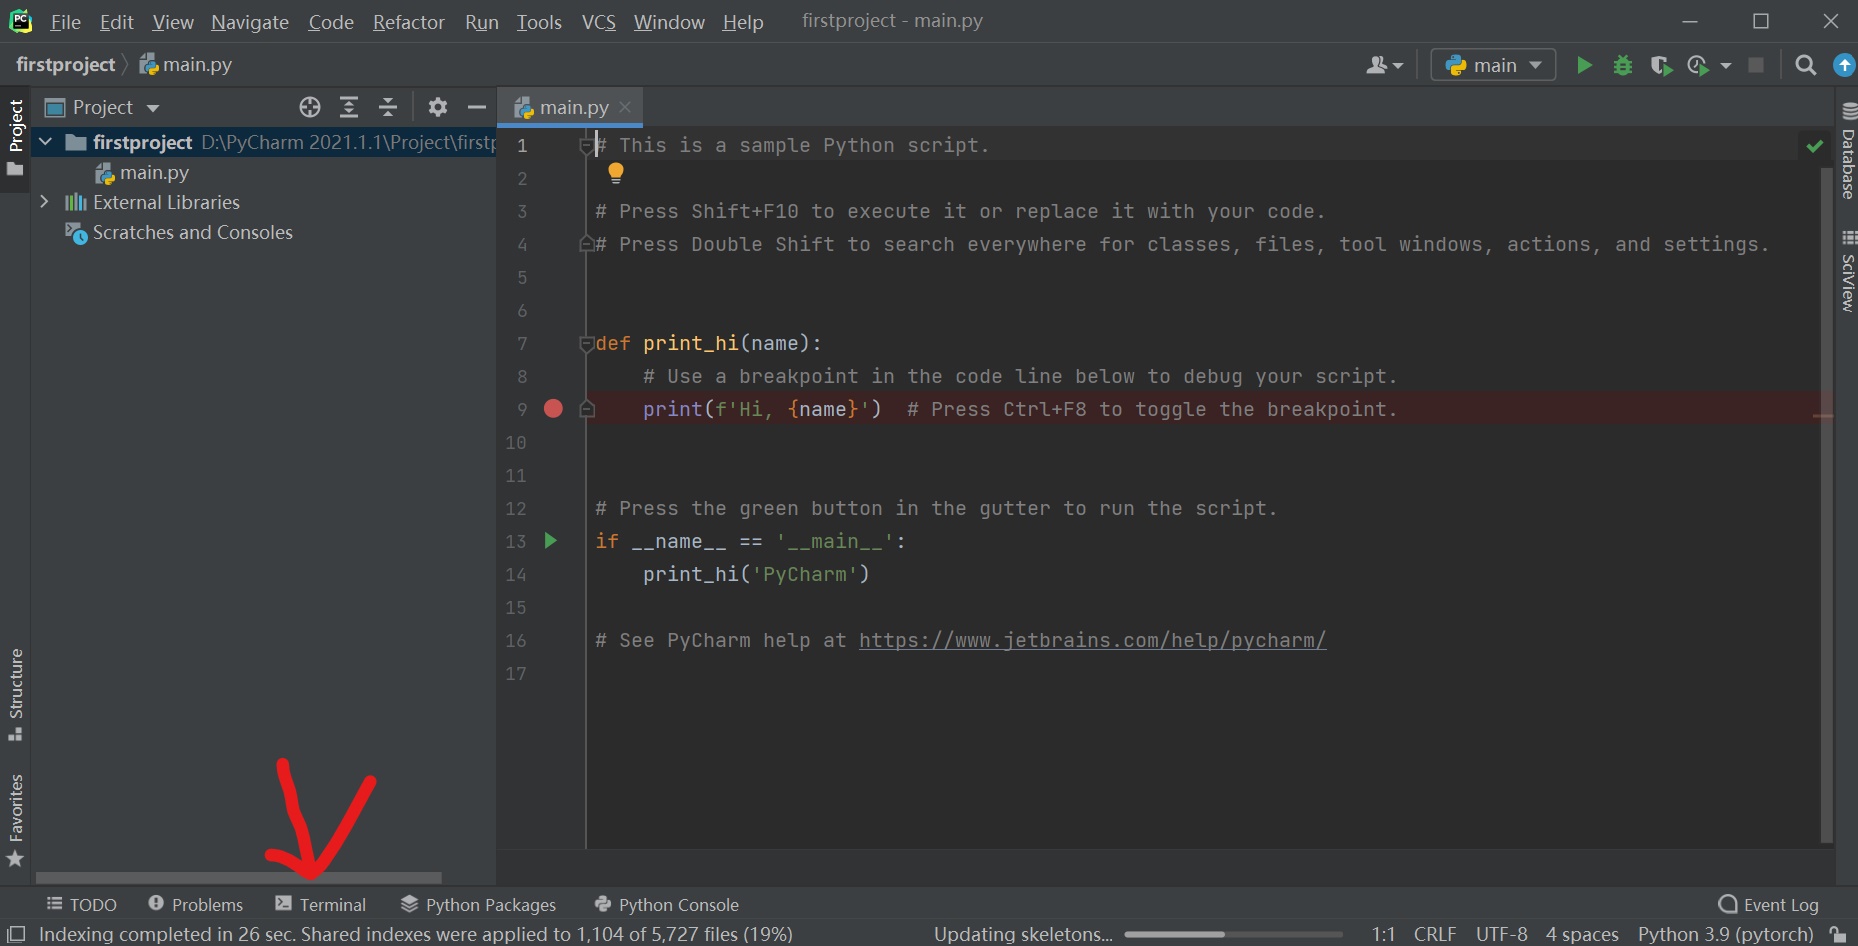Click the disabled stop button in toolbar
Screen dimensions: 1858x946
(x=1756, y=65)
